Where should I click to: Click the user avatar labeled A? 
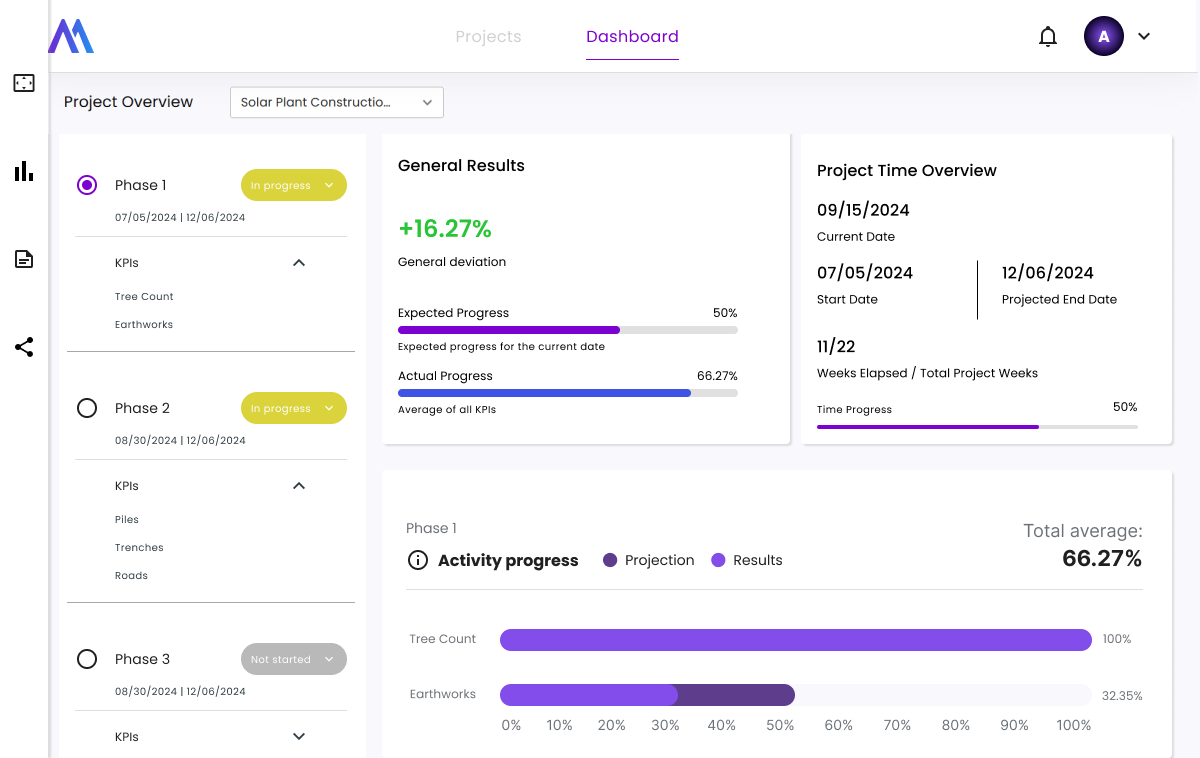click(1103, 37)
